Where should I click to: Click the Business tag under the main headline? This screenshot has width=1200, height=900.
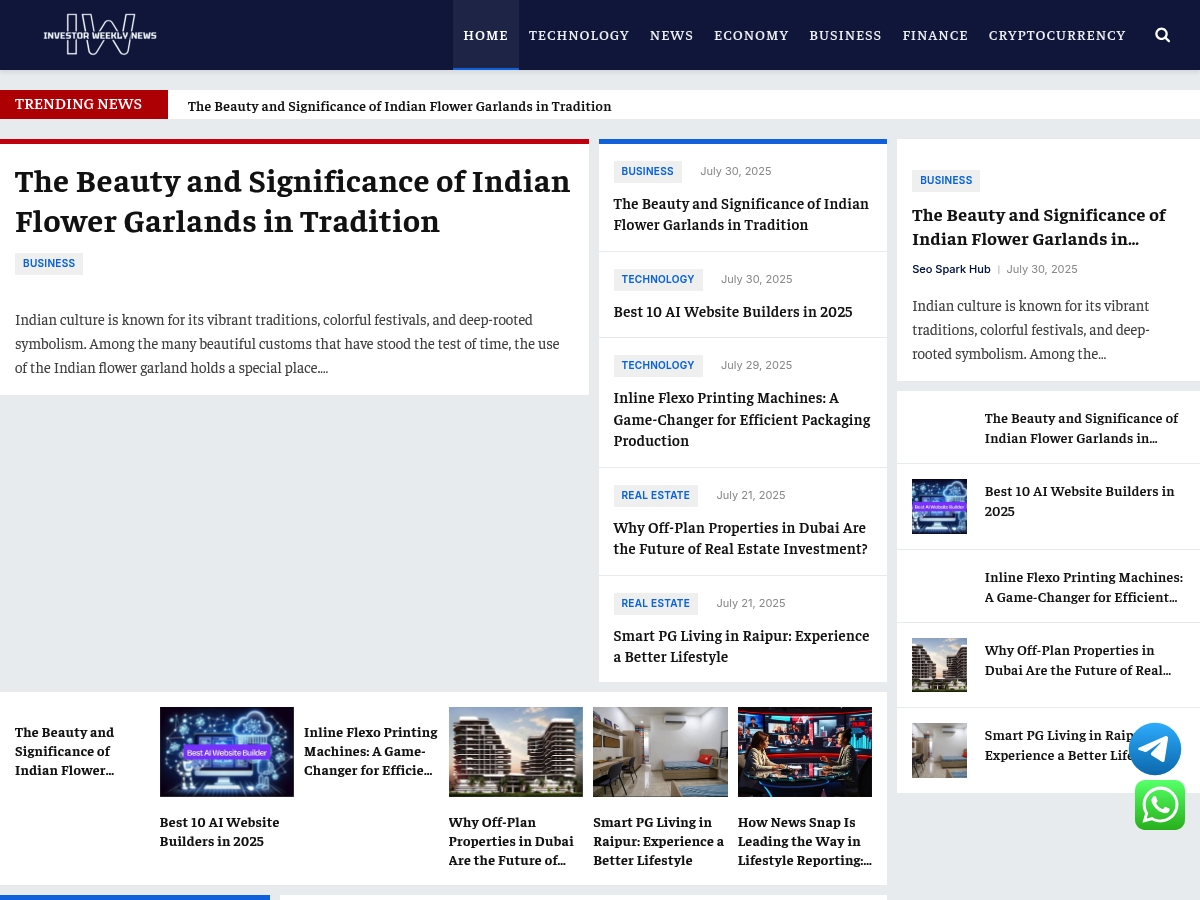click(x=49, y=264)
